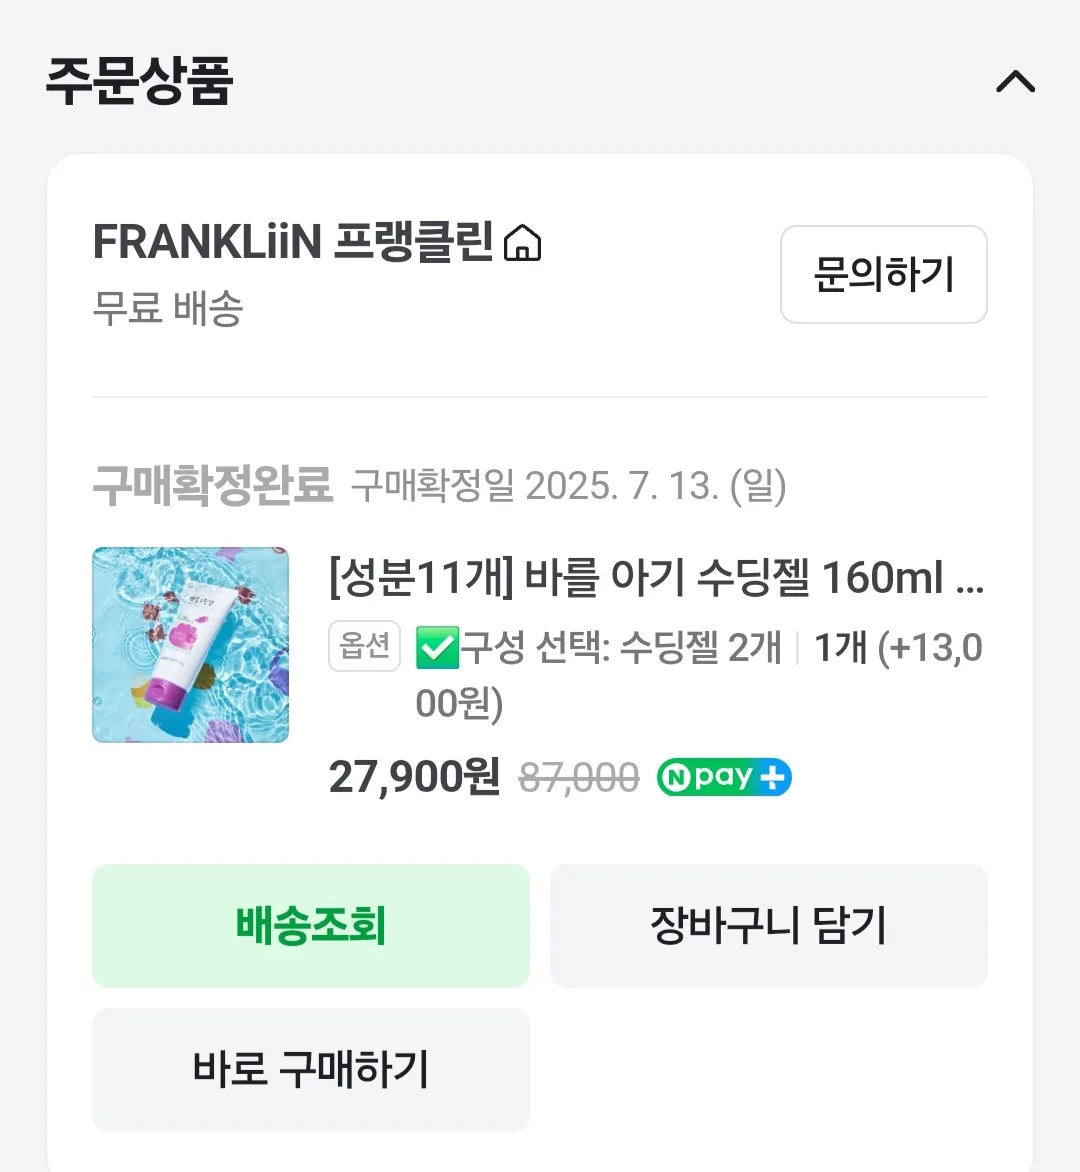The image size is (1080, 1172).
Task: Open the soothing gel product thumbnail
Action: point(190,645)
